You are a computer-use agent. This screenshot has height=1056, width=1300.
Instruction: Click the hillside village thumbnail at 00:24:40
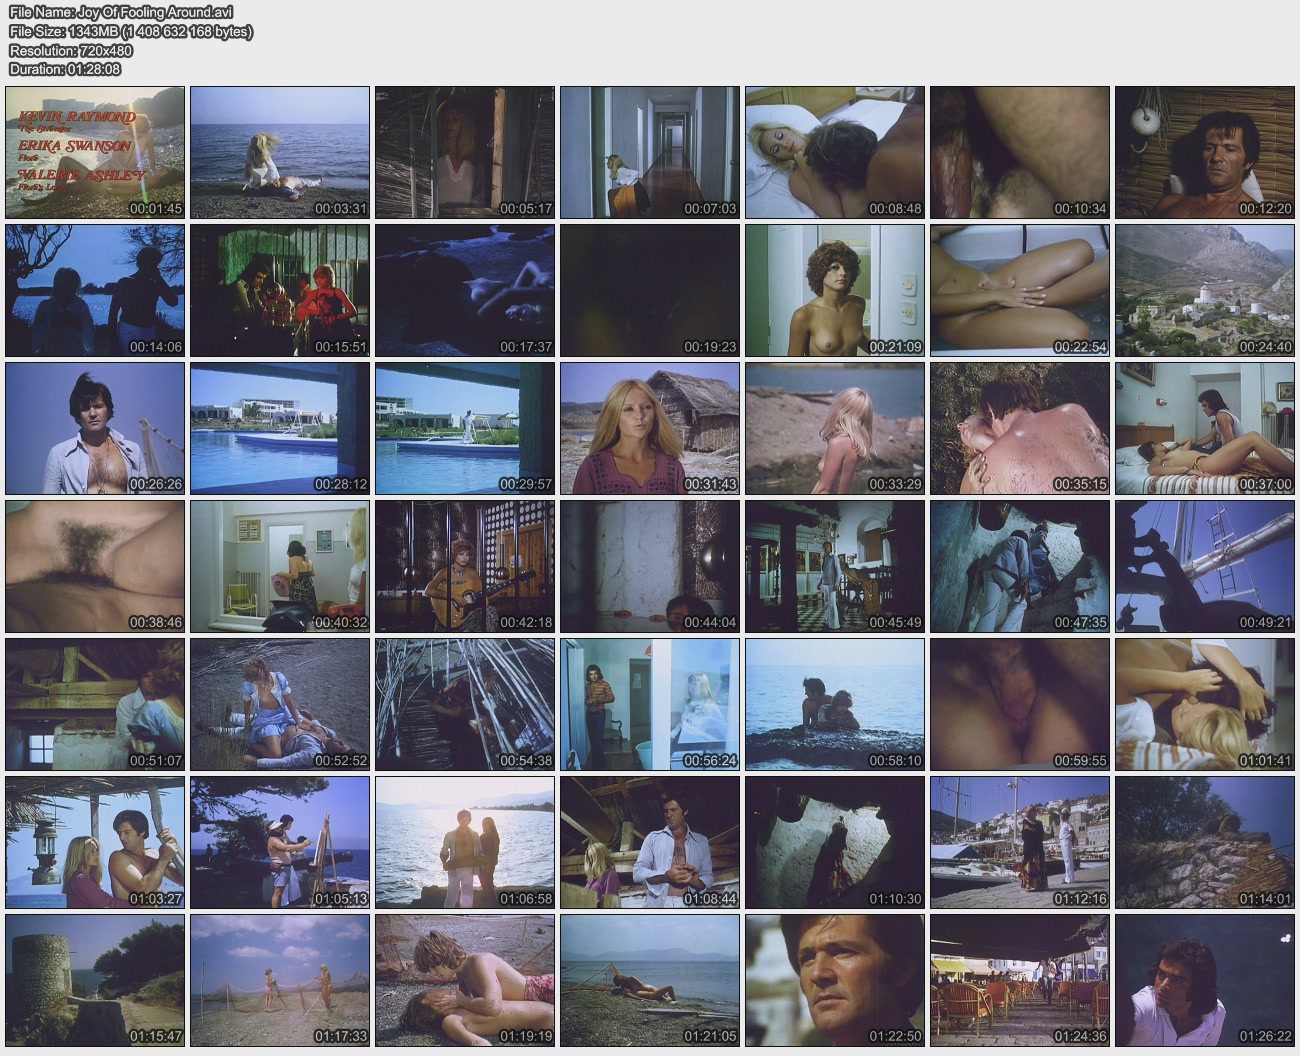tap(1204, 290)
